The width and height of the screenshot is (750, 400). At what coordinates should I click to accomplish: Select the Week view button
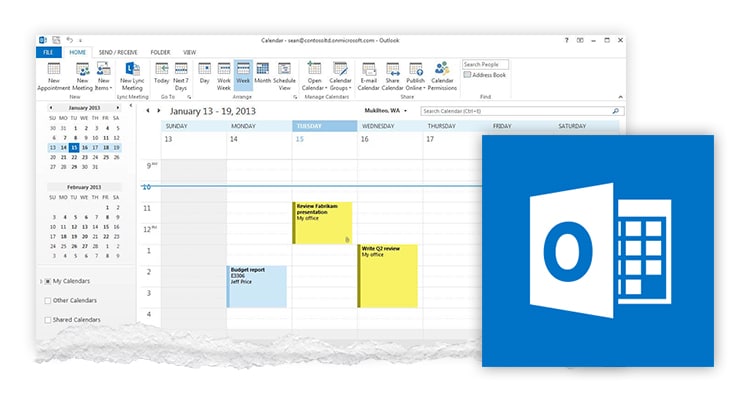(243, 74)
